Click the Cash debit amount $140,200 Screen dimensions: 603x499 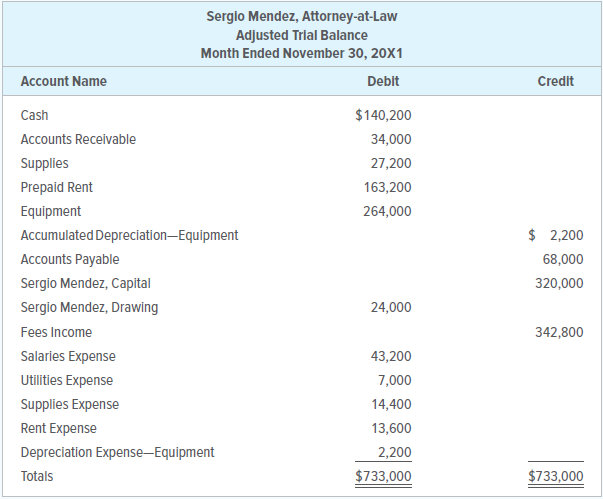(x=383, y=116)
